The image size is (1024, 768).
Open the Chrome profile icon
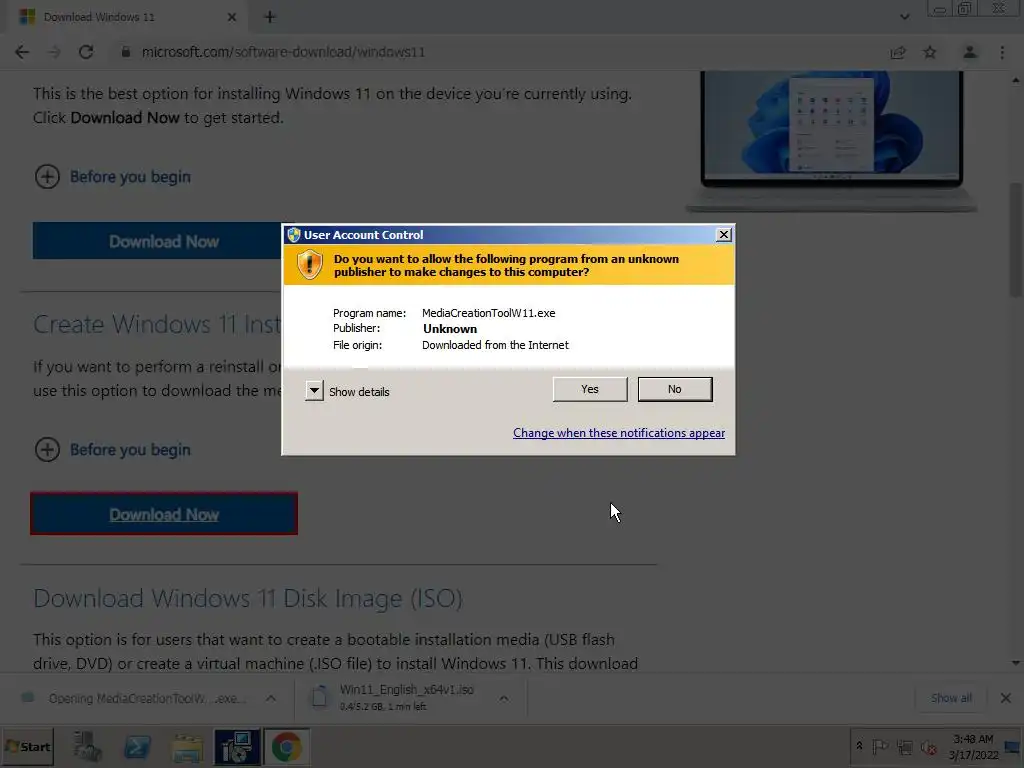pos(970,52)
